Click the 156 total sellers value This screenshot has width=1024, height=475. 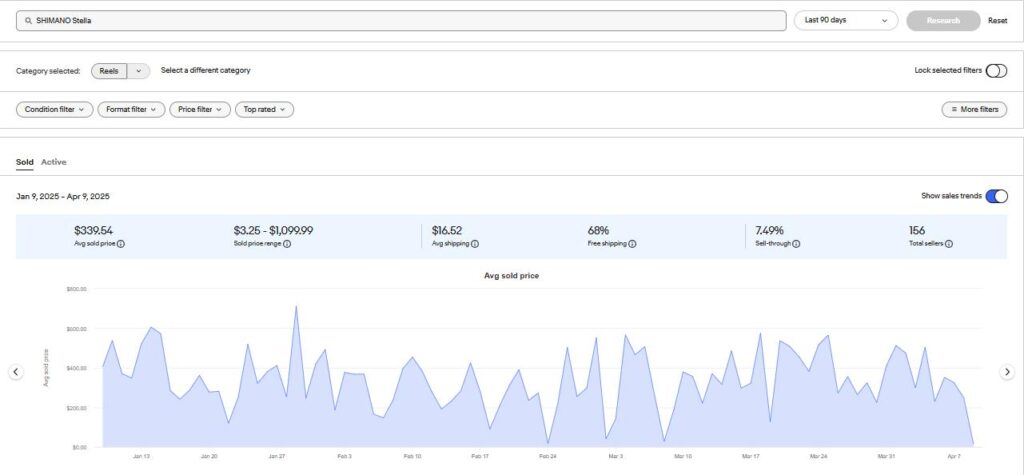[x=917, y=231]
